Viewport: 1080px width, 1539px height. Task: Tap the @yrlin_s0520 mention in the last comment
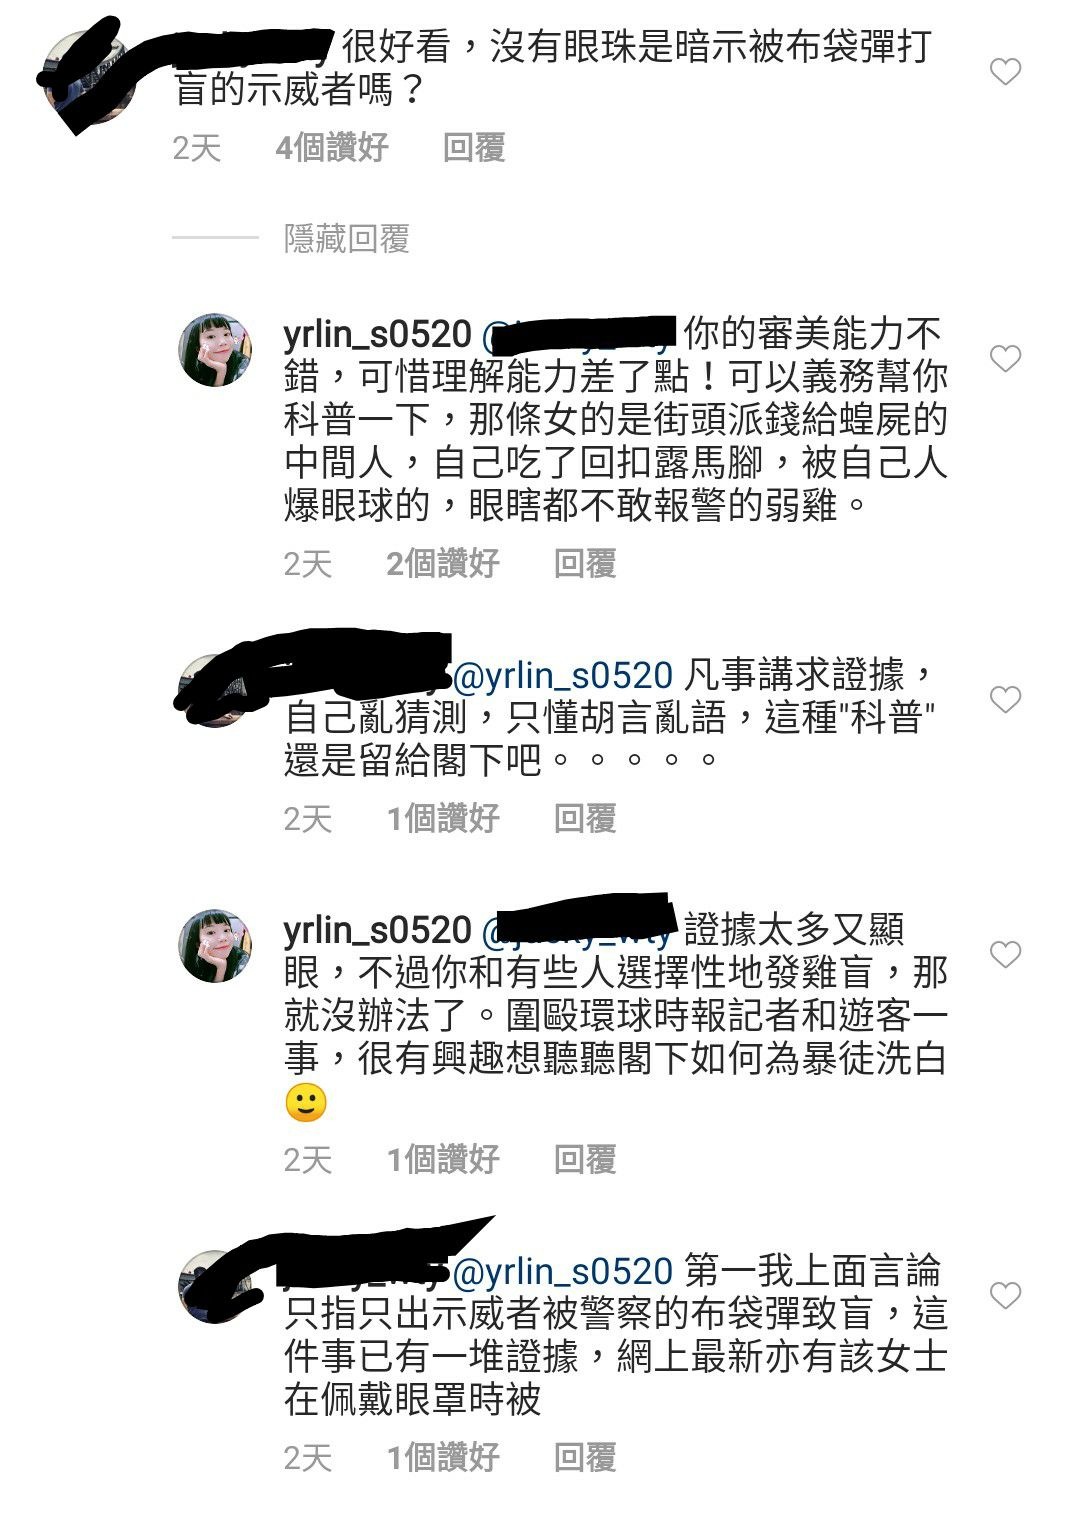click(x=563, y=1272)
